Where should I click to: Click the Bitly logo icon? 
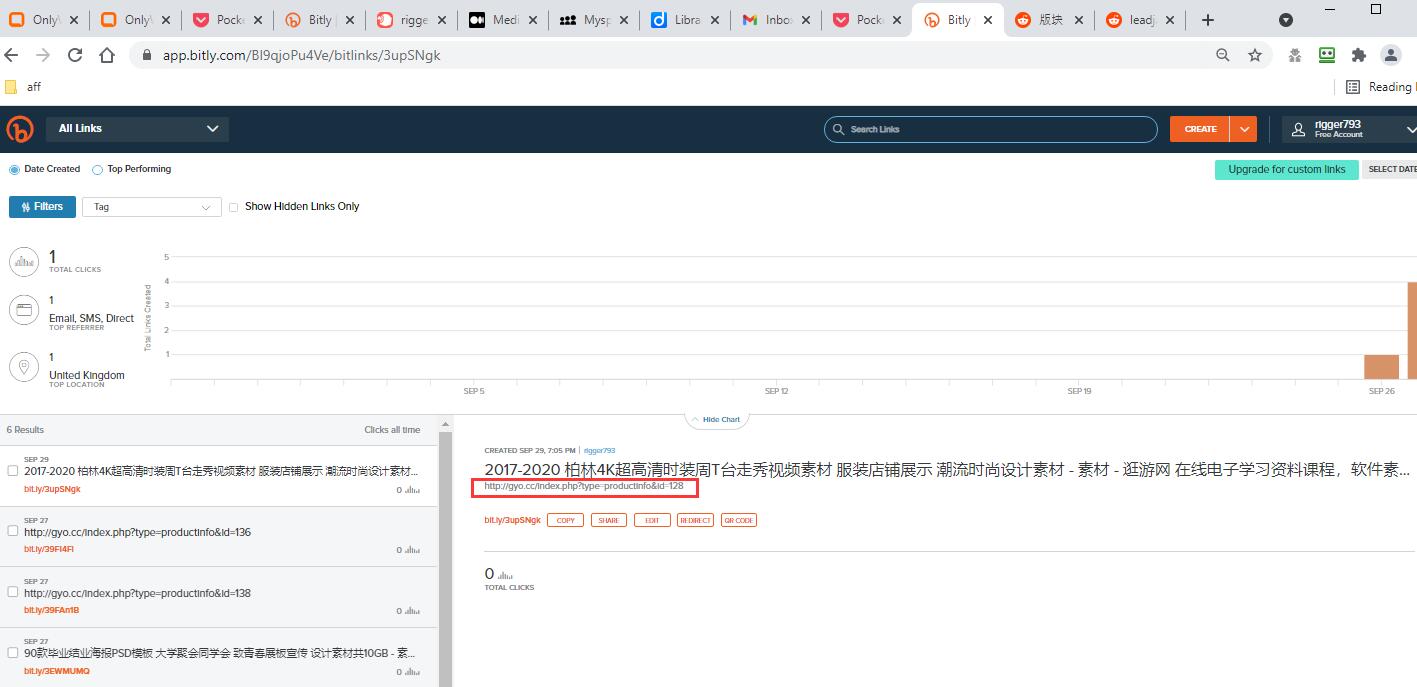[20, 129]
